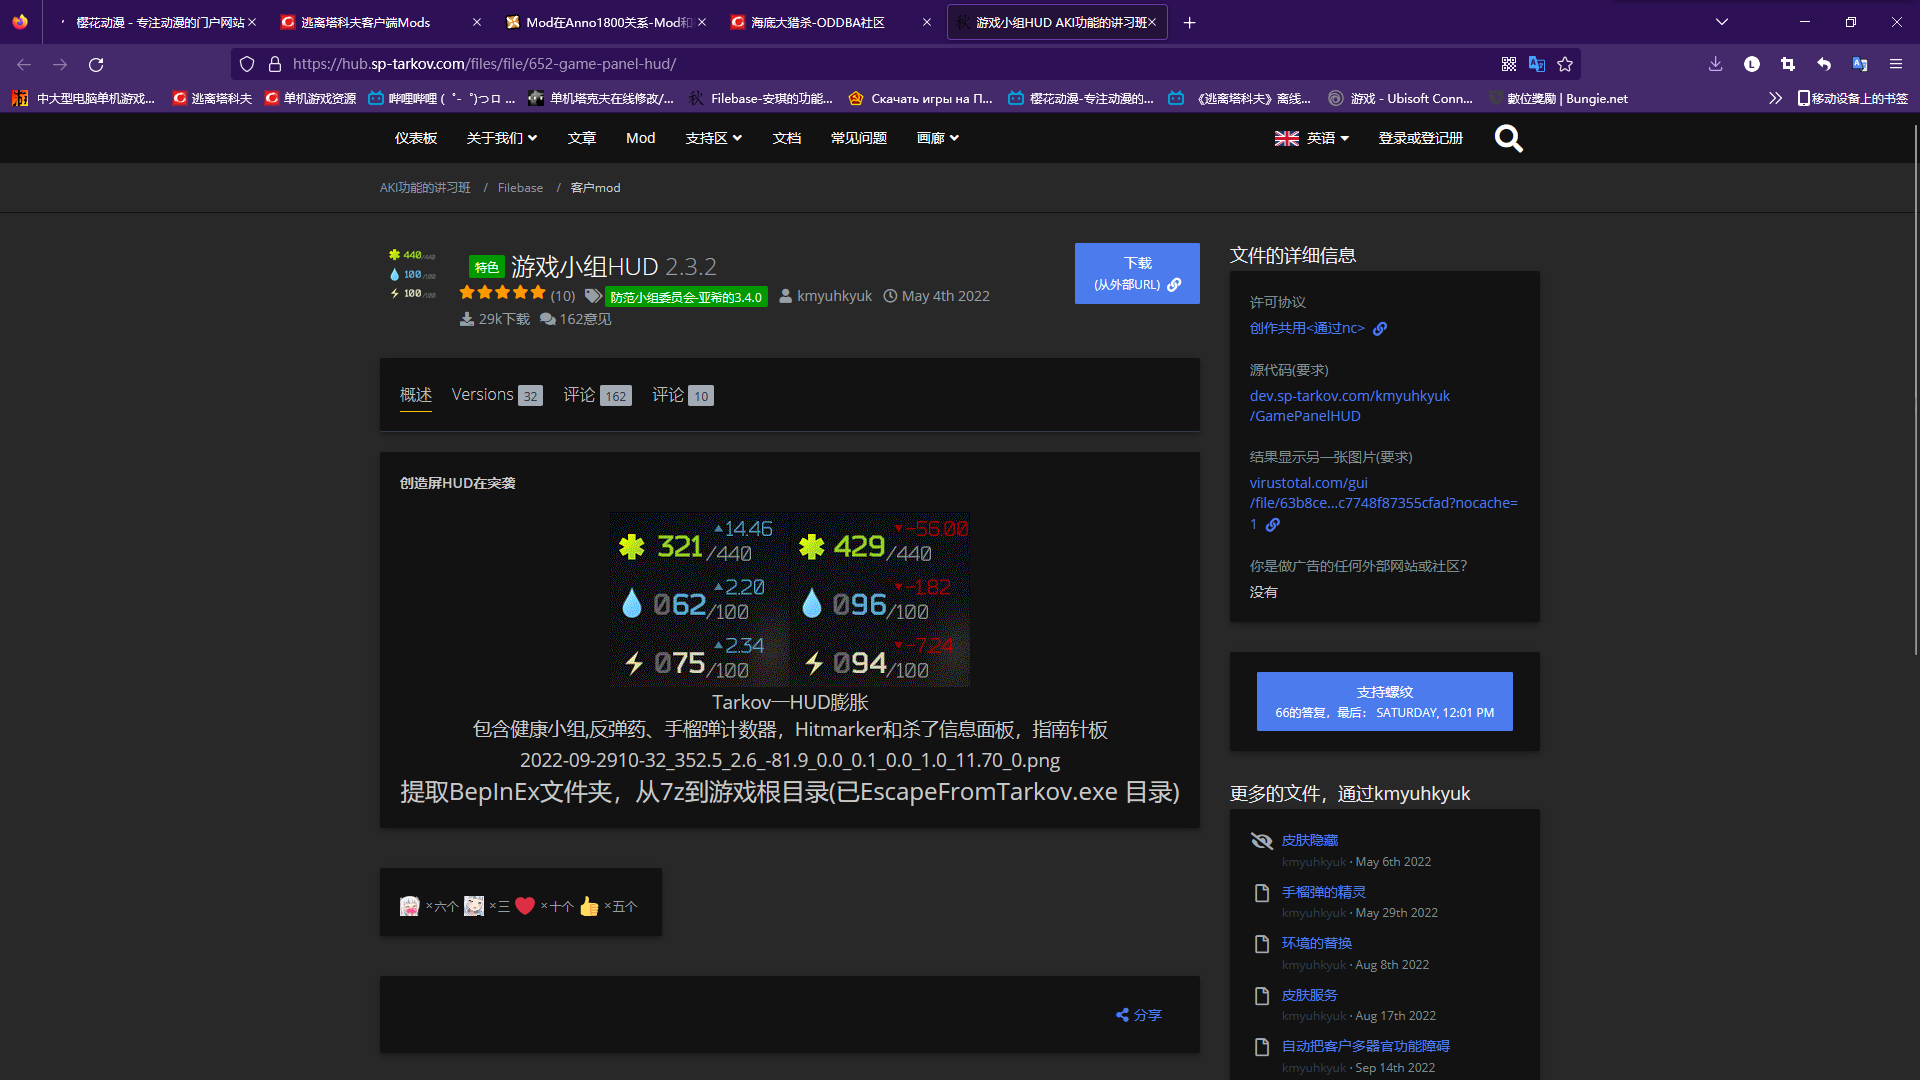Click the tracking protection shield icon

[246, 63]
